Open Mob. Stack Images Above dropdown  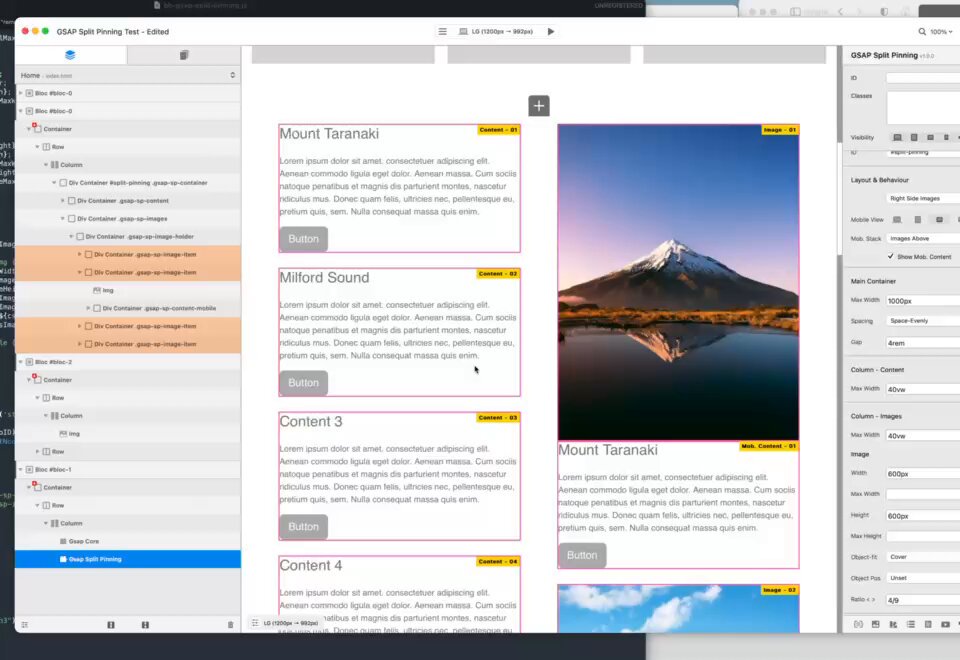click(923, 238)
